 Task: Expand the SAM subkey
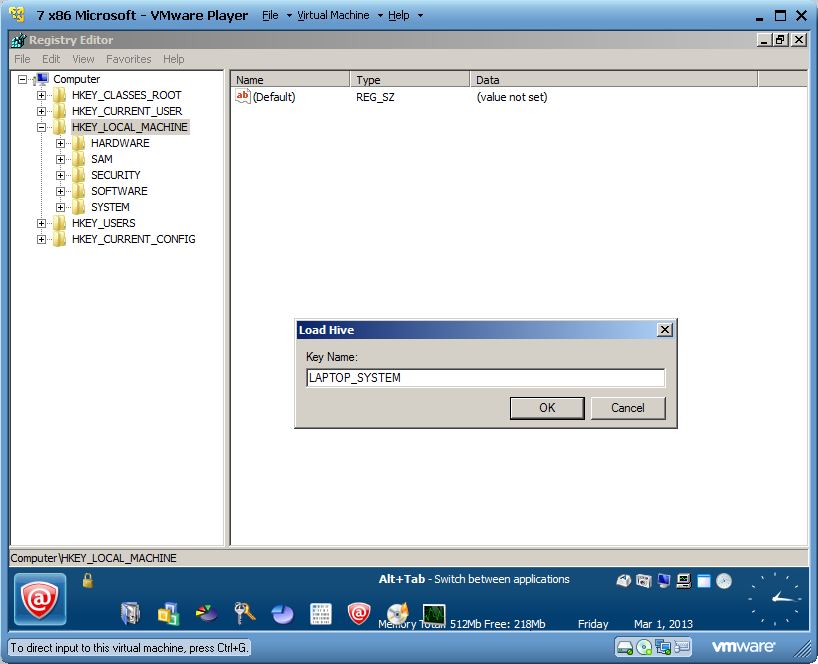61,159
